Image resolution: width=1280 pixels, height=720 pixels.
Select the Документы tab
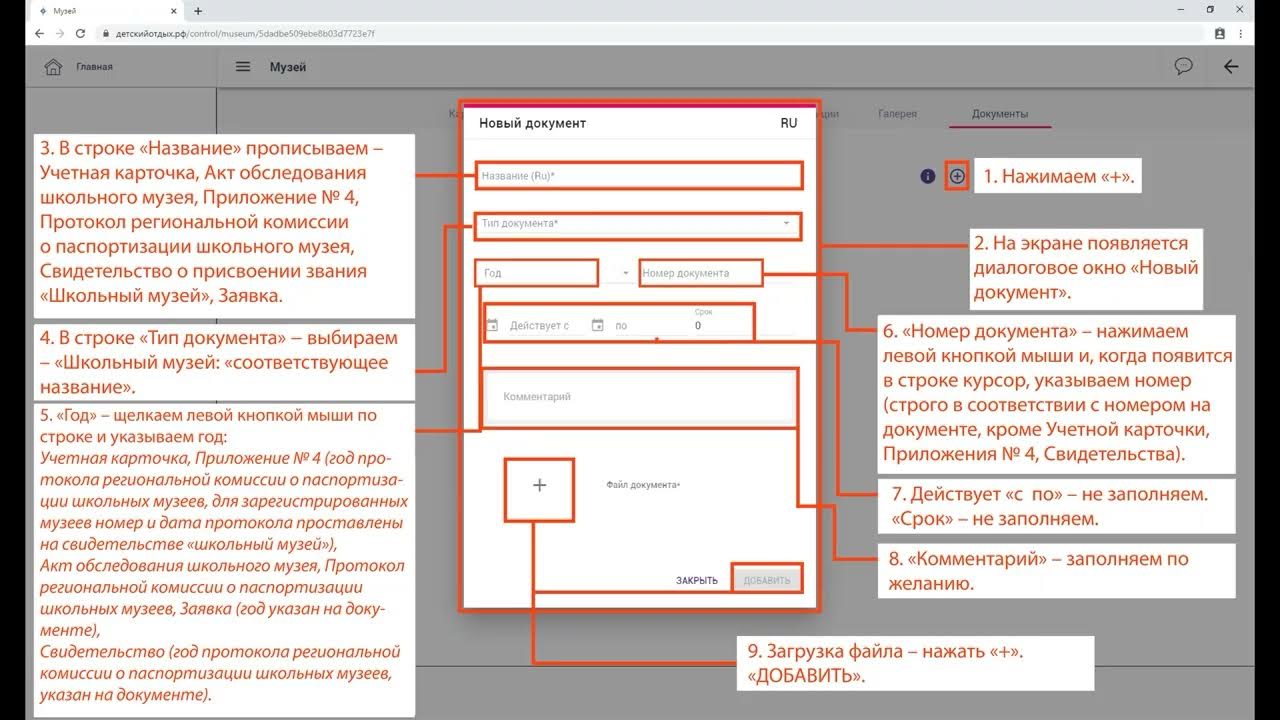[1000, 114]
